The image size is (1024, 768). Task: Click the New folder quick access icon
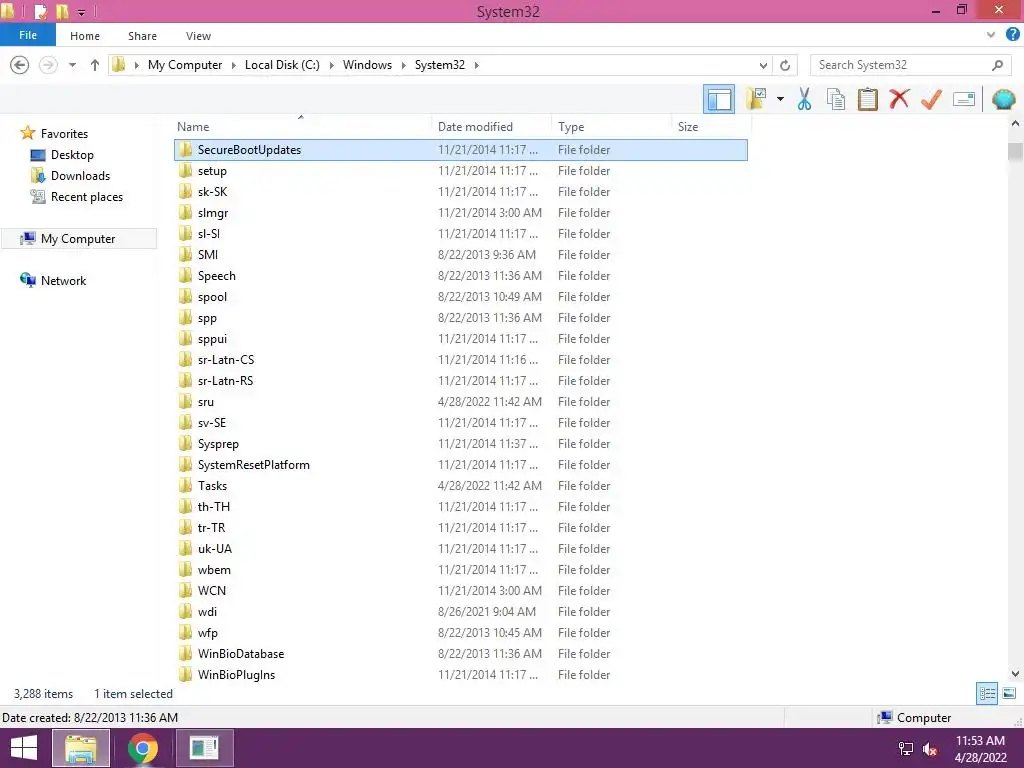[x=62, y=11]
